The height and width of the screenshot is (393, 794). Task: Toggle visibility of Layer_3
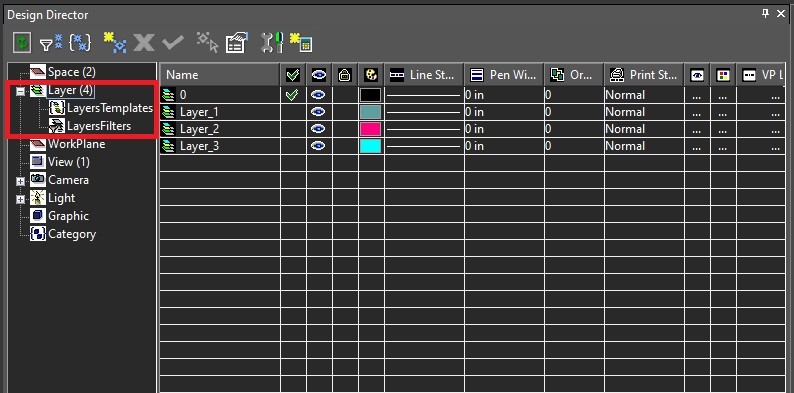319,146
